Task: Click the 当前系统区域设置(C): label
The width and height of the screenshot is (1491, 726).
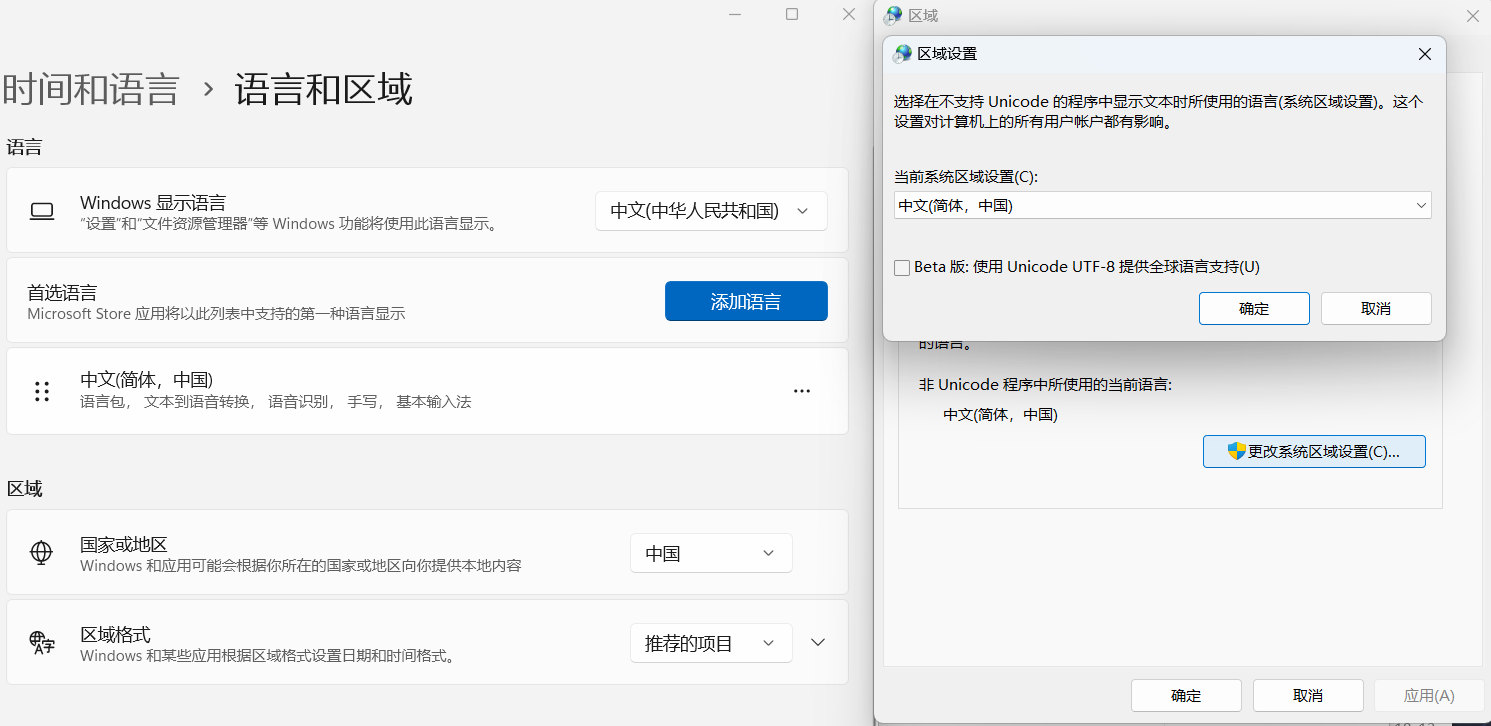Action: (966, 176)
